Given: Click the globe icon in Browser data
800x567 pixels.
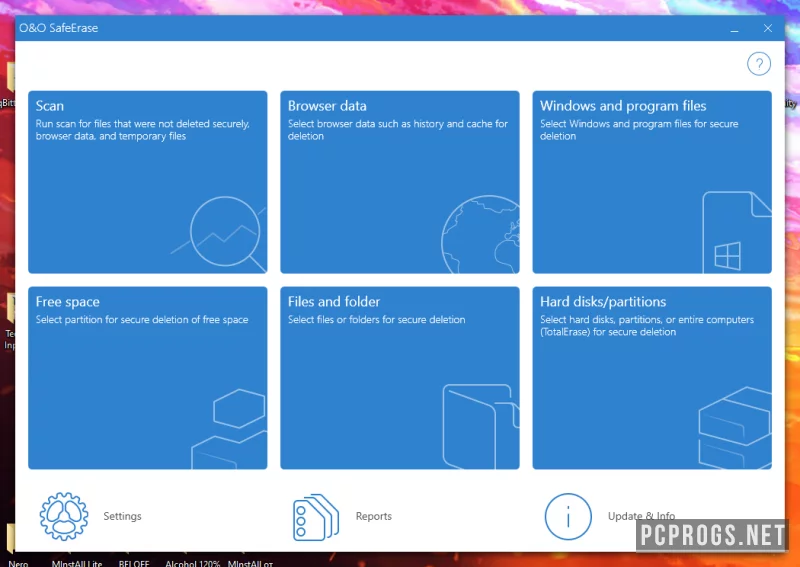Looking at the screenshot, I should [x=480, y=234].
